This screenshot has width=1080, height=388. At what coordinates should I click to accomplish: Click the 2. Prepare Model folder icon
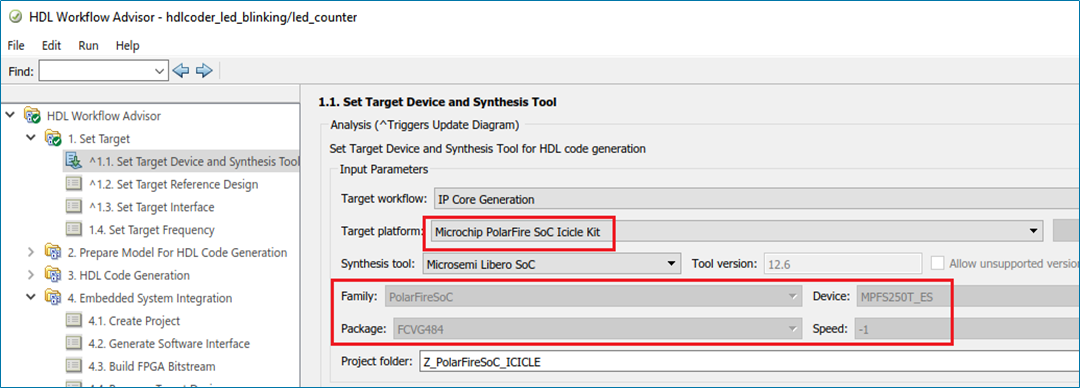[x=53, y=252]
